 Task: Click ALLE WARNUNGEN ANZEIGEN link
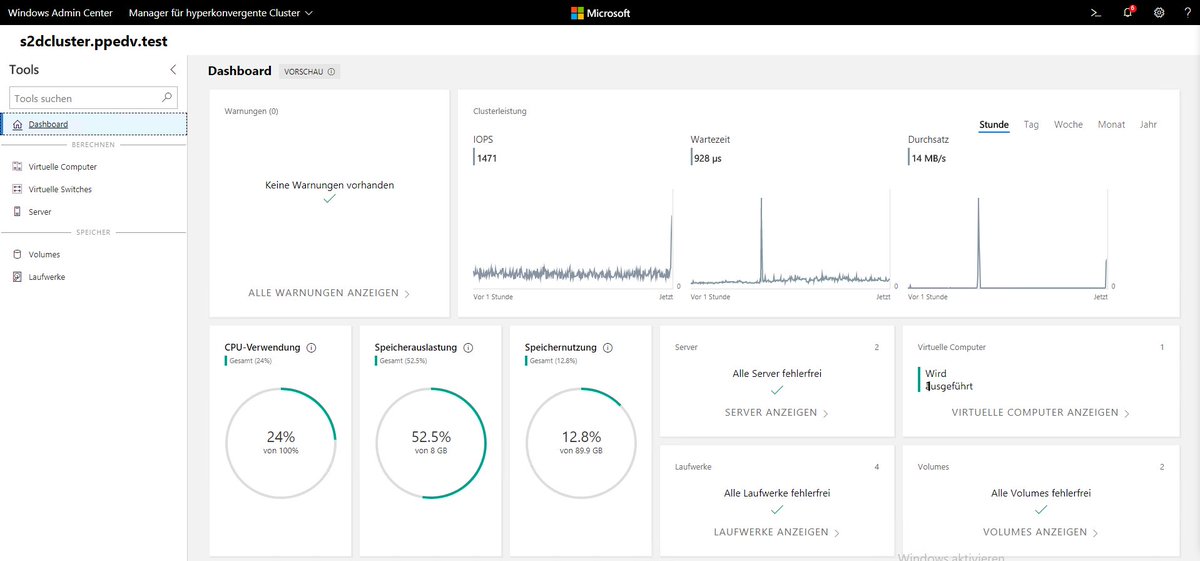pyautogui.click(x=329, y=293)
